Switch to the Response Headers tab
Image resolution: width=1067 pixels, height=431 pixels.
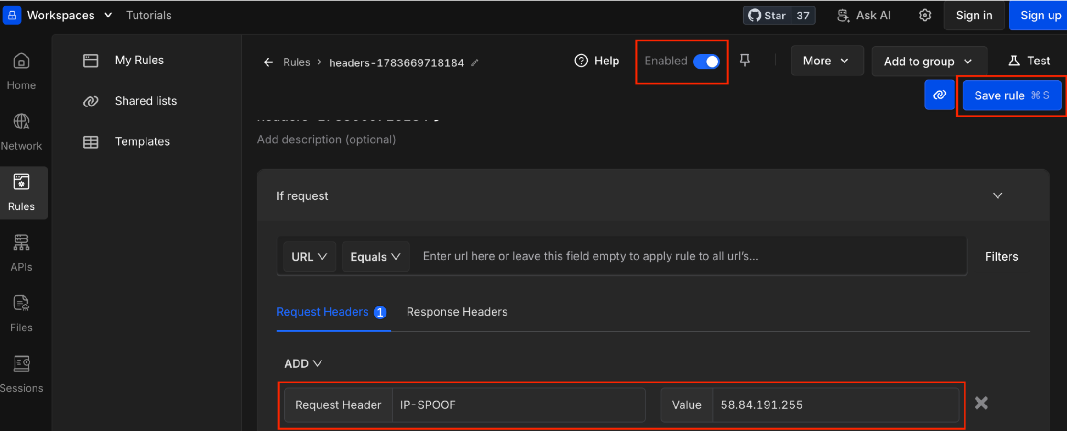pyautogui.click(x=457, y=312)
